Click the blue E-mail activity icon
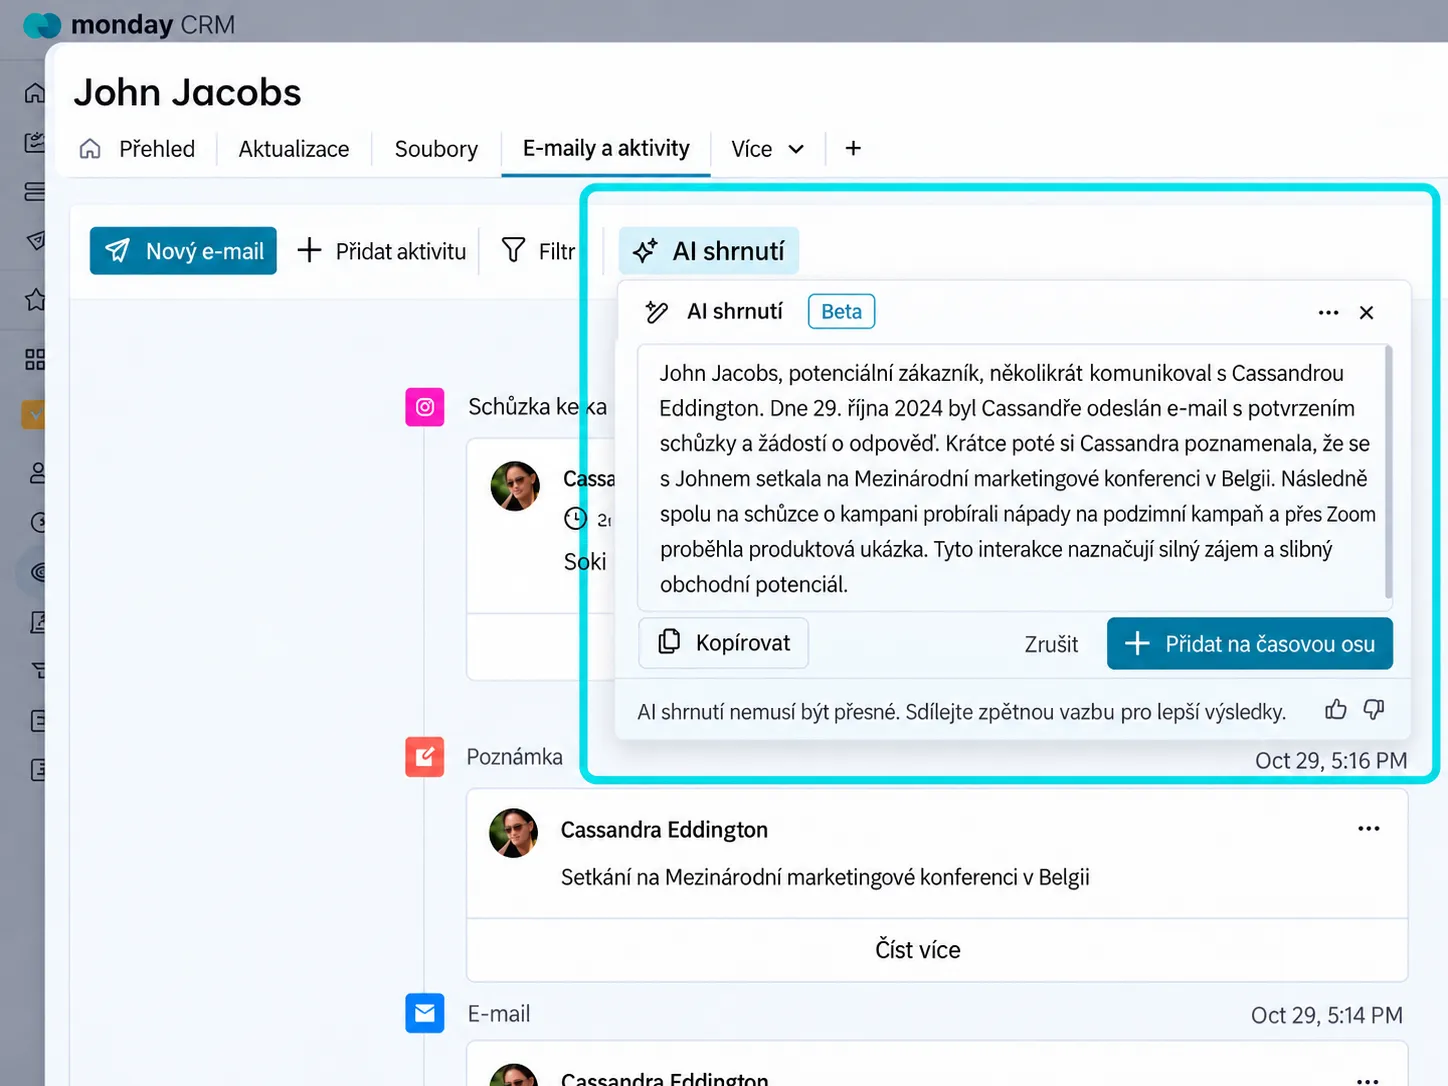This screenshot has width=1448, height=1086. coord(424,1013)
